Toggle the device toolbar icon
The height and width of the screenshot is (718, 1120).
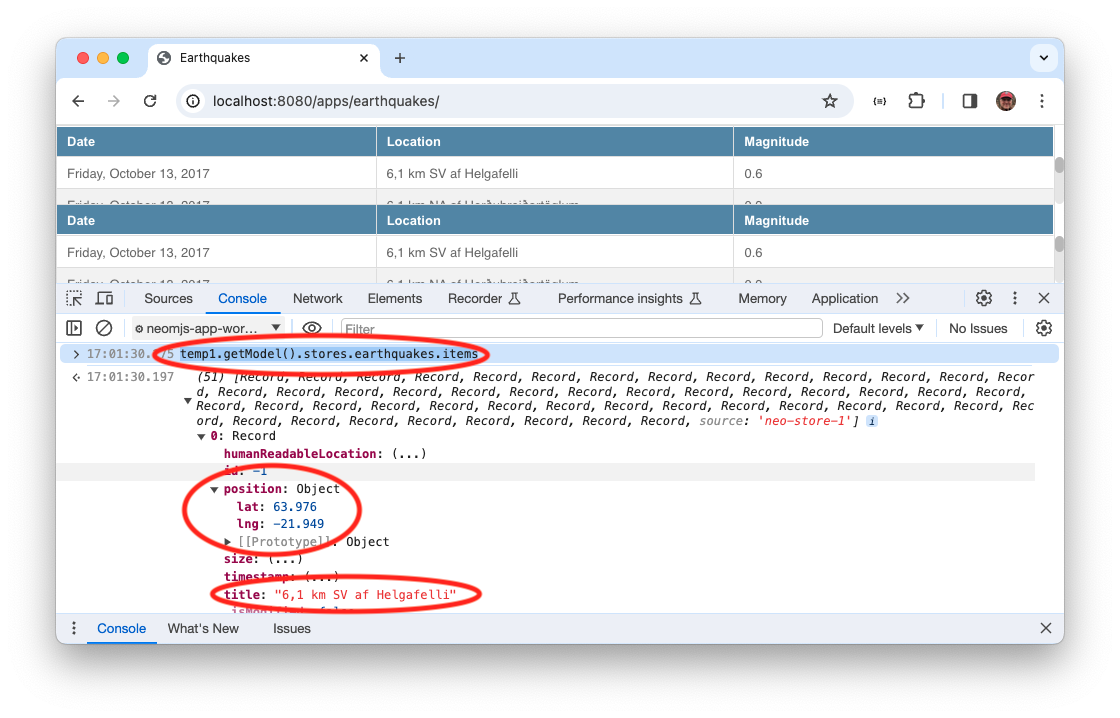(x=104, y=299)
